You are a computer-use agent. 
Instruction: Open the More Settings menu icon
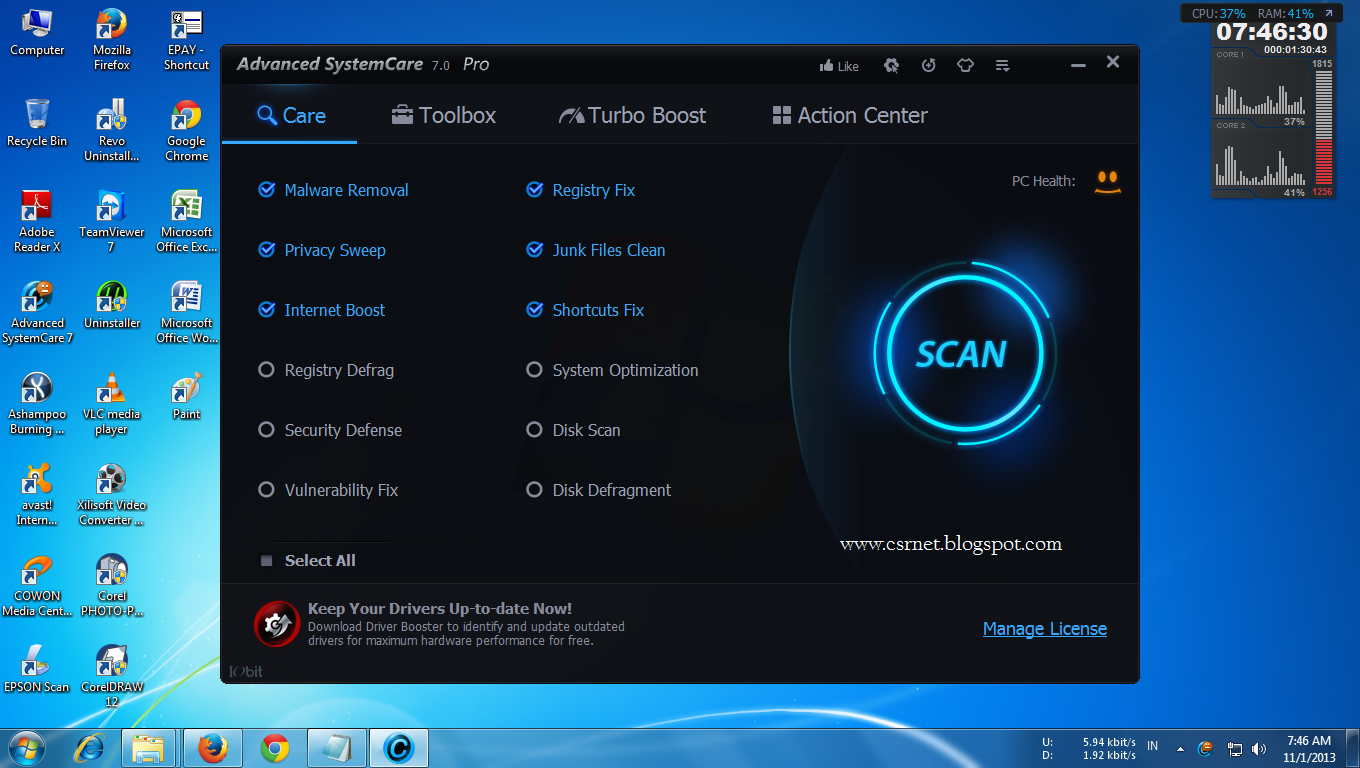1002,65
